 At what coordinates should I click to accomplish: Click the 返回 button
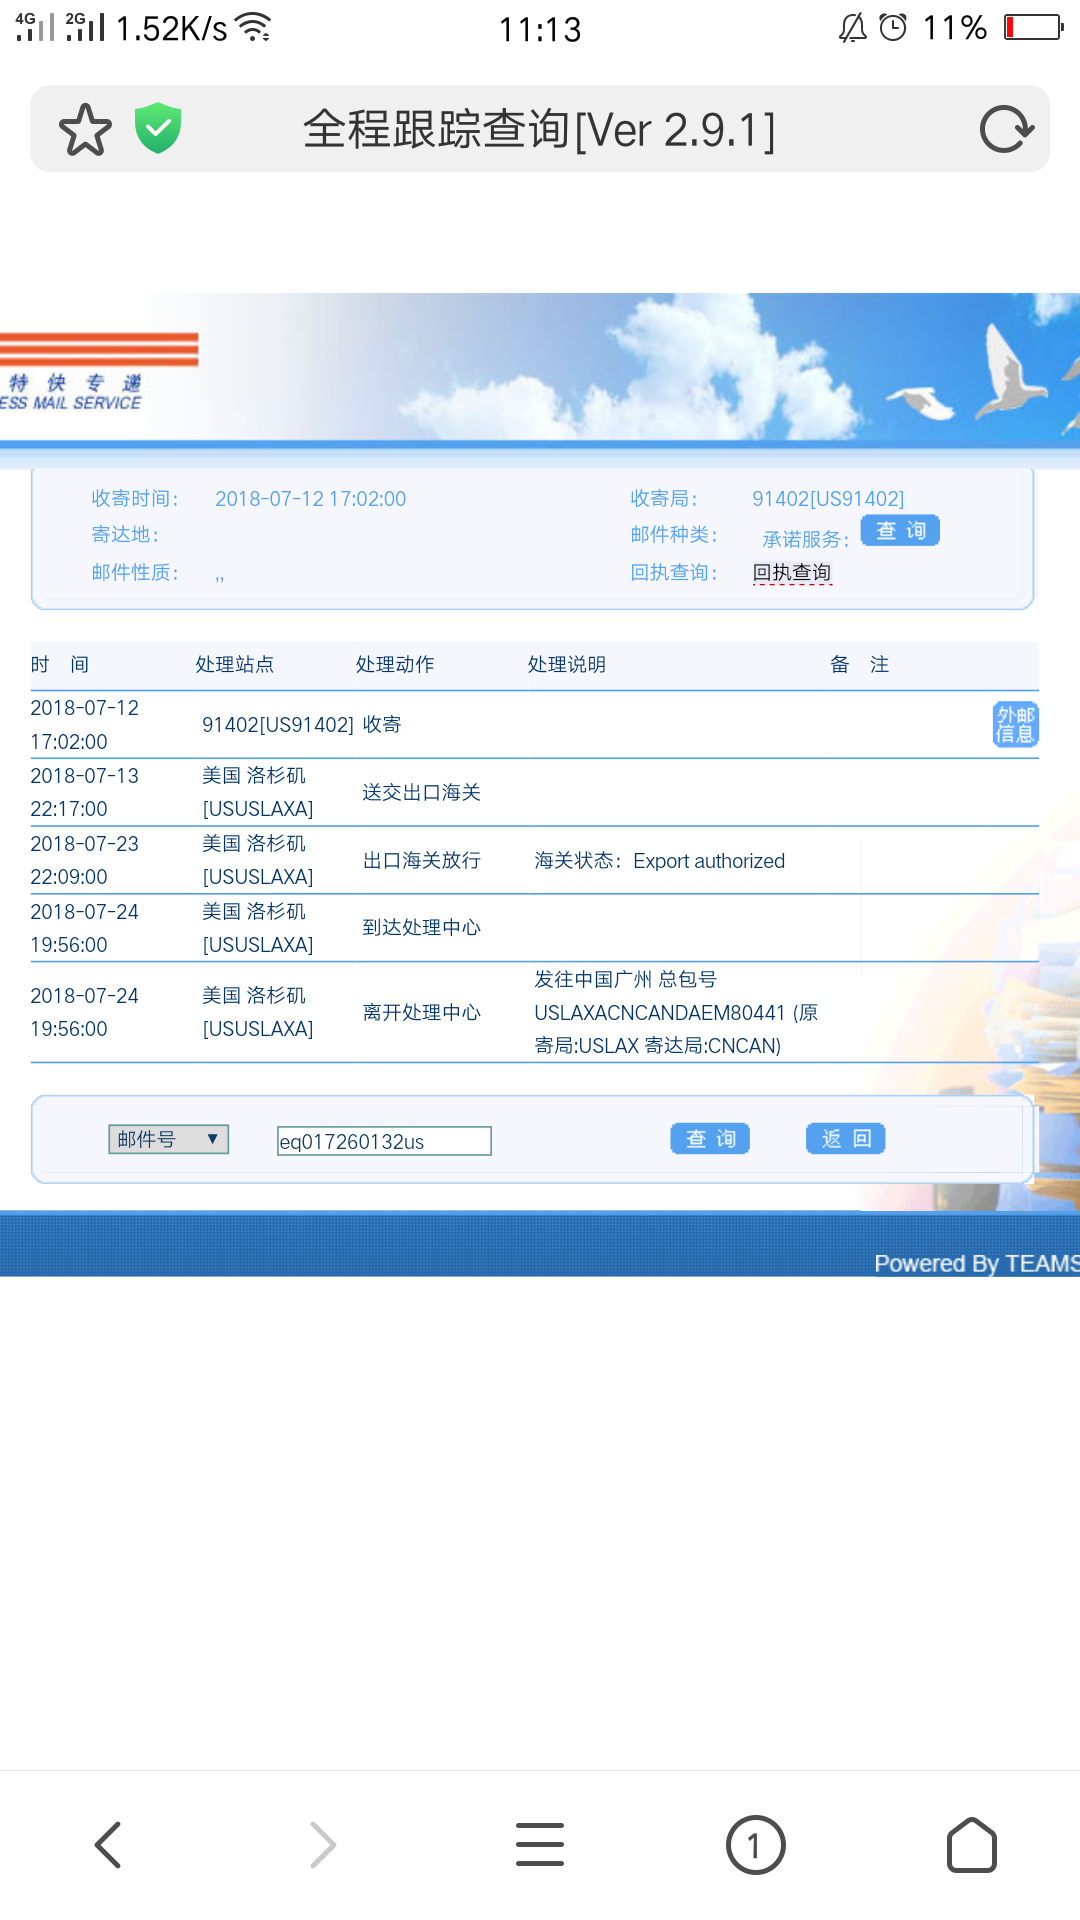[846, 1139]
